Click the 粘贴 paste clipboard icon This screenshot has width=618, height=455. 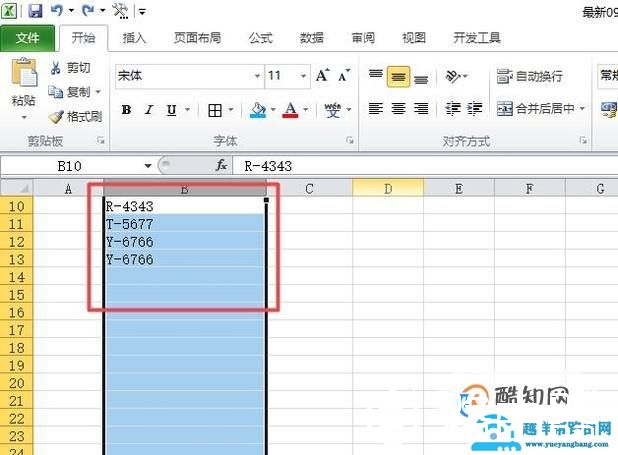click(x=24, y=72)
